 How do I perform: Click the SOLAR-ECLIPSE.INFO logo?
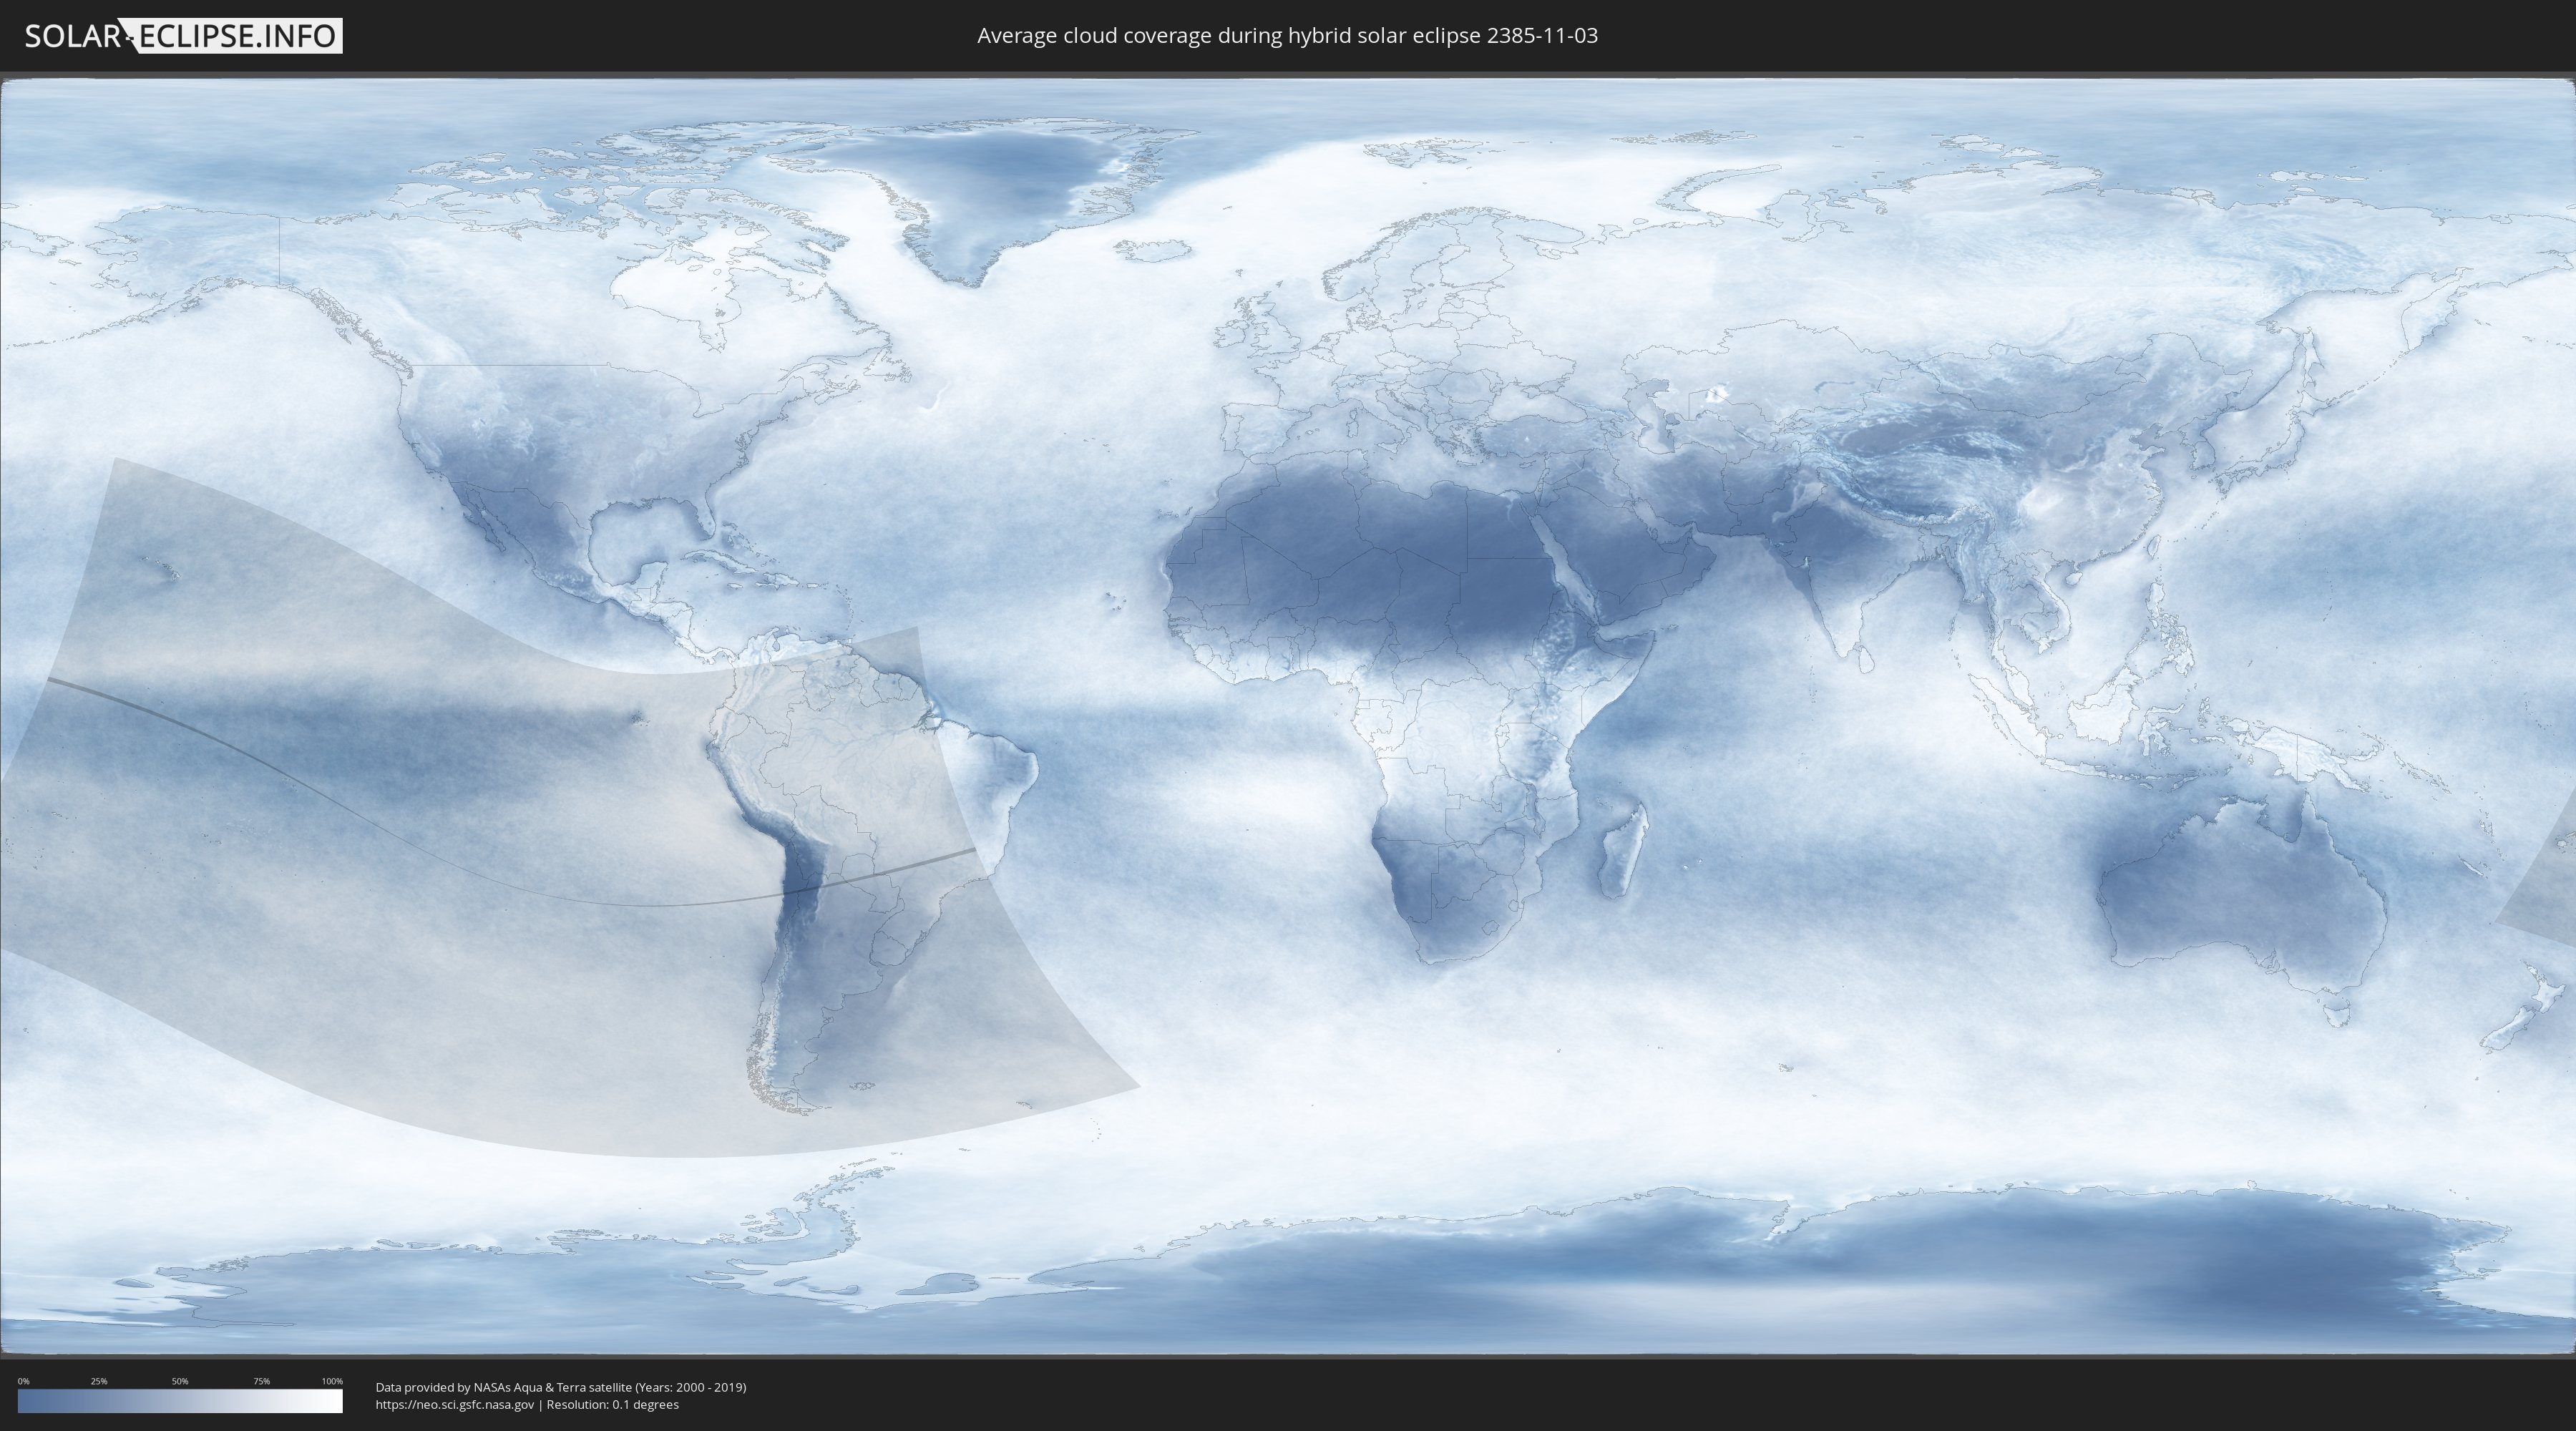coord(183,36)
